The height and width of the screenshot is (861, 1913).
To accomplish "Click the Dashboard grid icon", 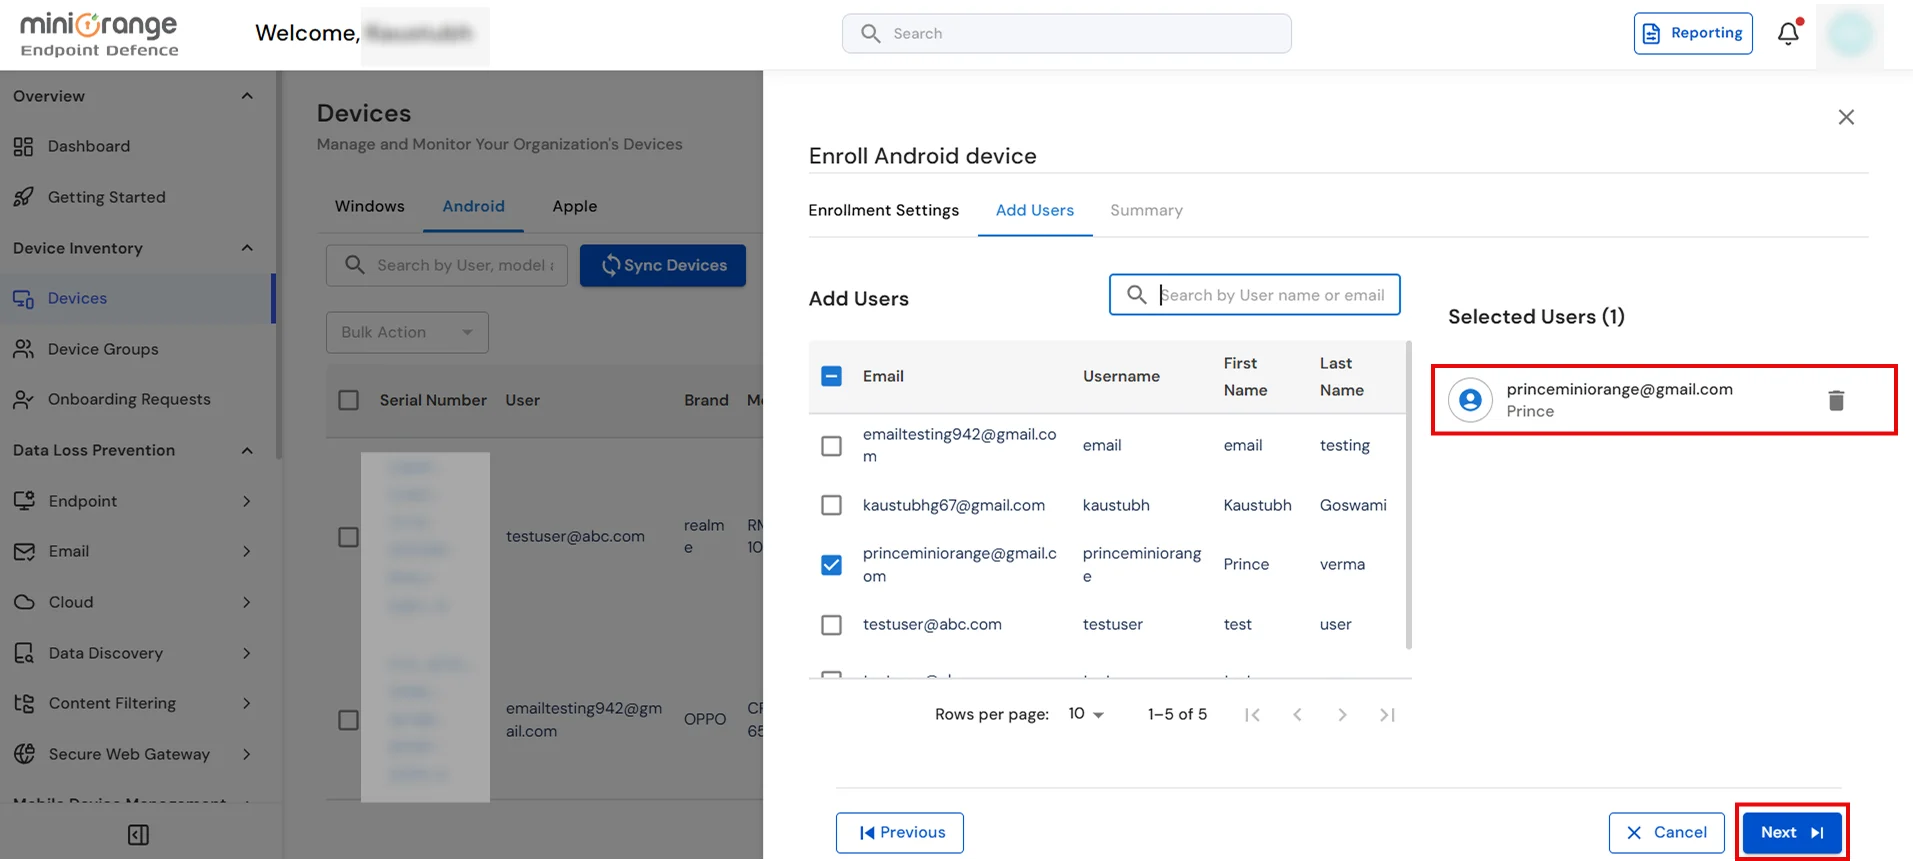I will point(24,146).
